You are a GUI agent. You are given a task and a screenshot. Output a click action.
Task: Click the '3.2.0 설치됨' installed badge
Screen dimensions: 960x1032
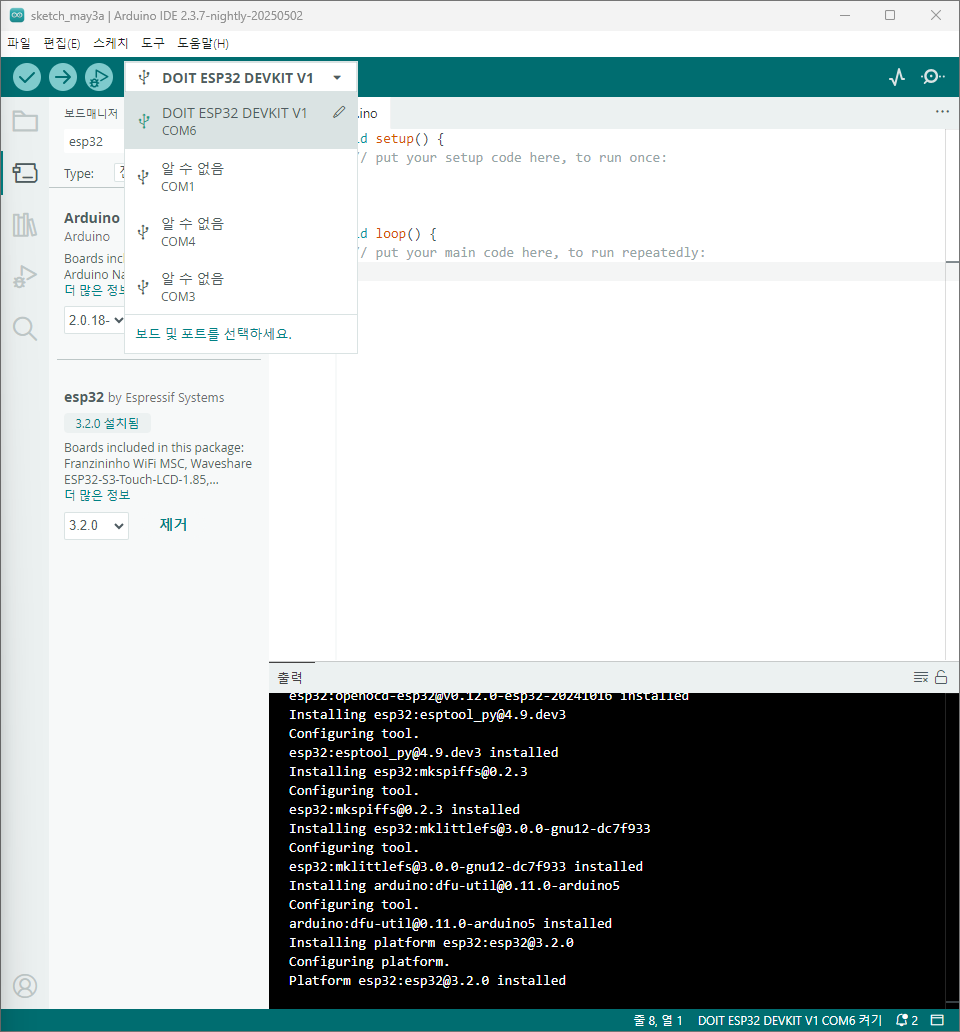[107, 423]
